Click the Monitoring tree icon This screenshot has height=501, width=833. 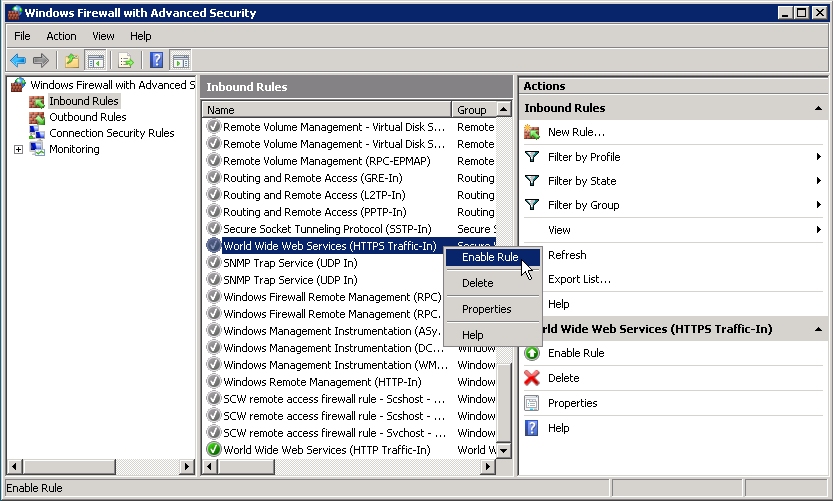pos(37,149)
